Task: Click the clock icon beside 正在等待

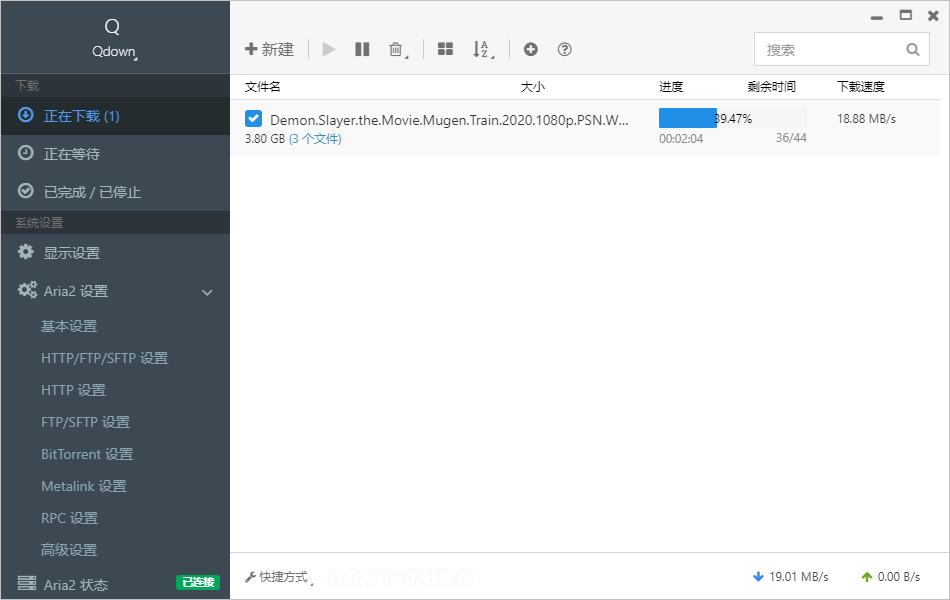Action: tap(25, 153)
